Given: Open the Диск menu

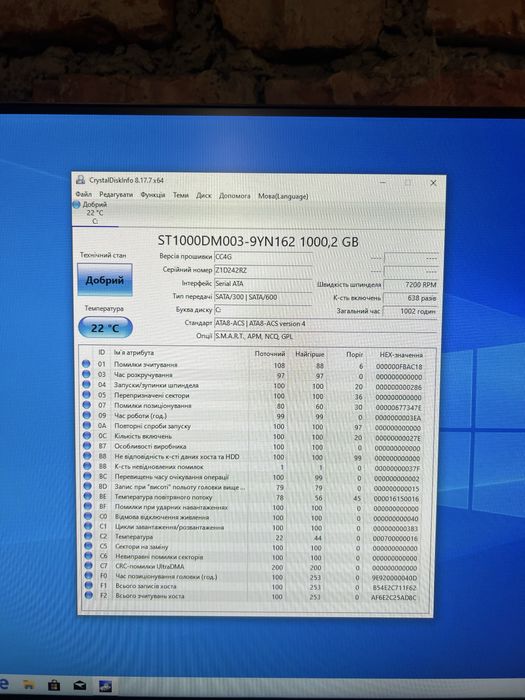Looking at the screenshot, I should tap(204, 195).
